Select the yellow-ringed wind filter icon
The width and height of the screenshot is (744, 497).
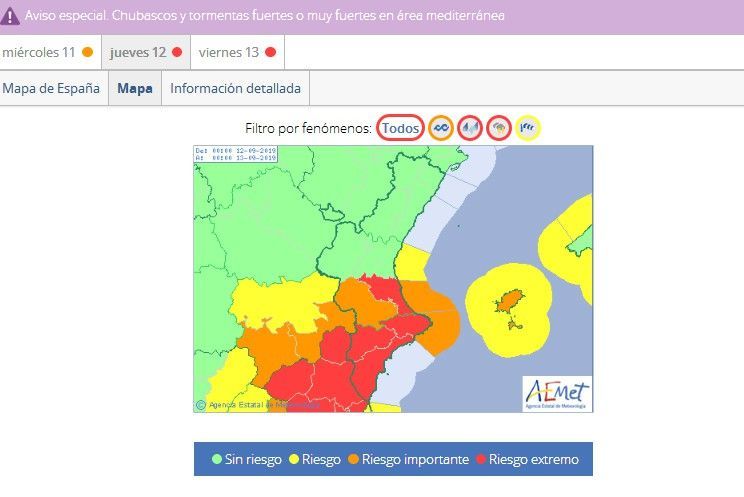528,128
